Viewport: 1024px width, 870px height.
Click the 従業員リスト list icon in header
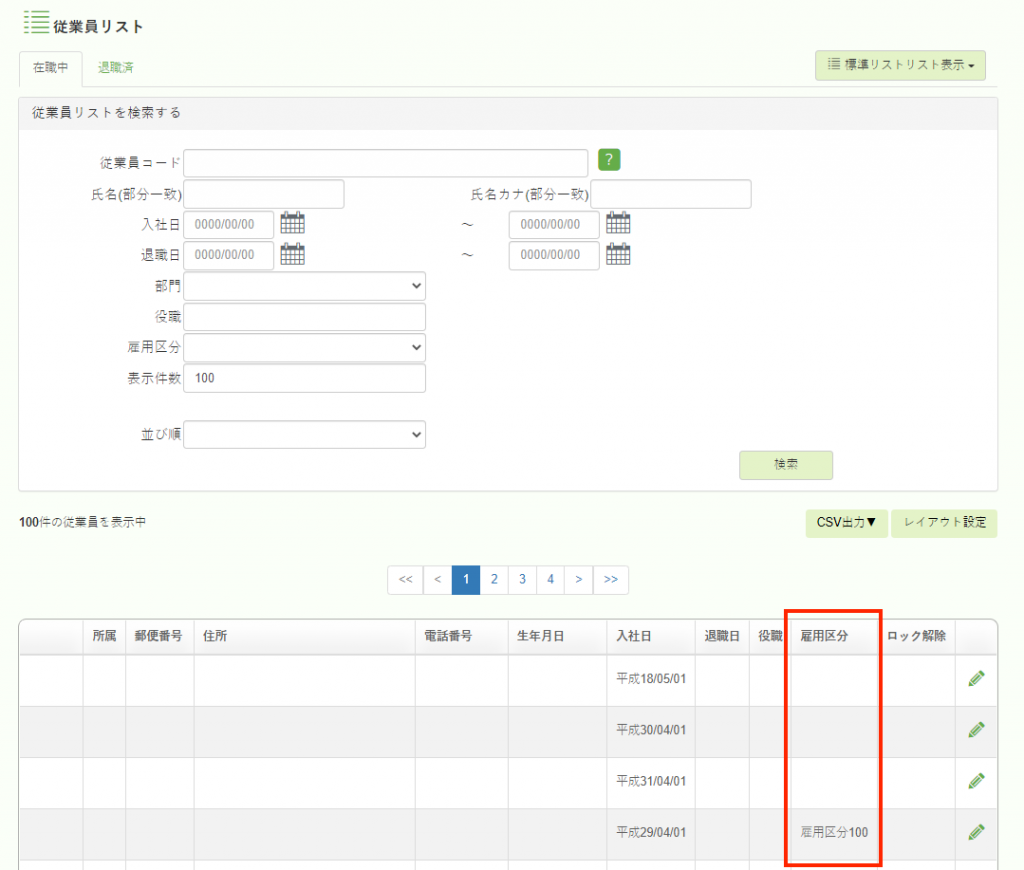[x=37, y=23]
